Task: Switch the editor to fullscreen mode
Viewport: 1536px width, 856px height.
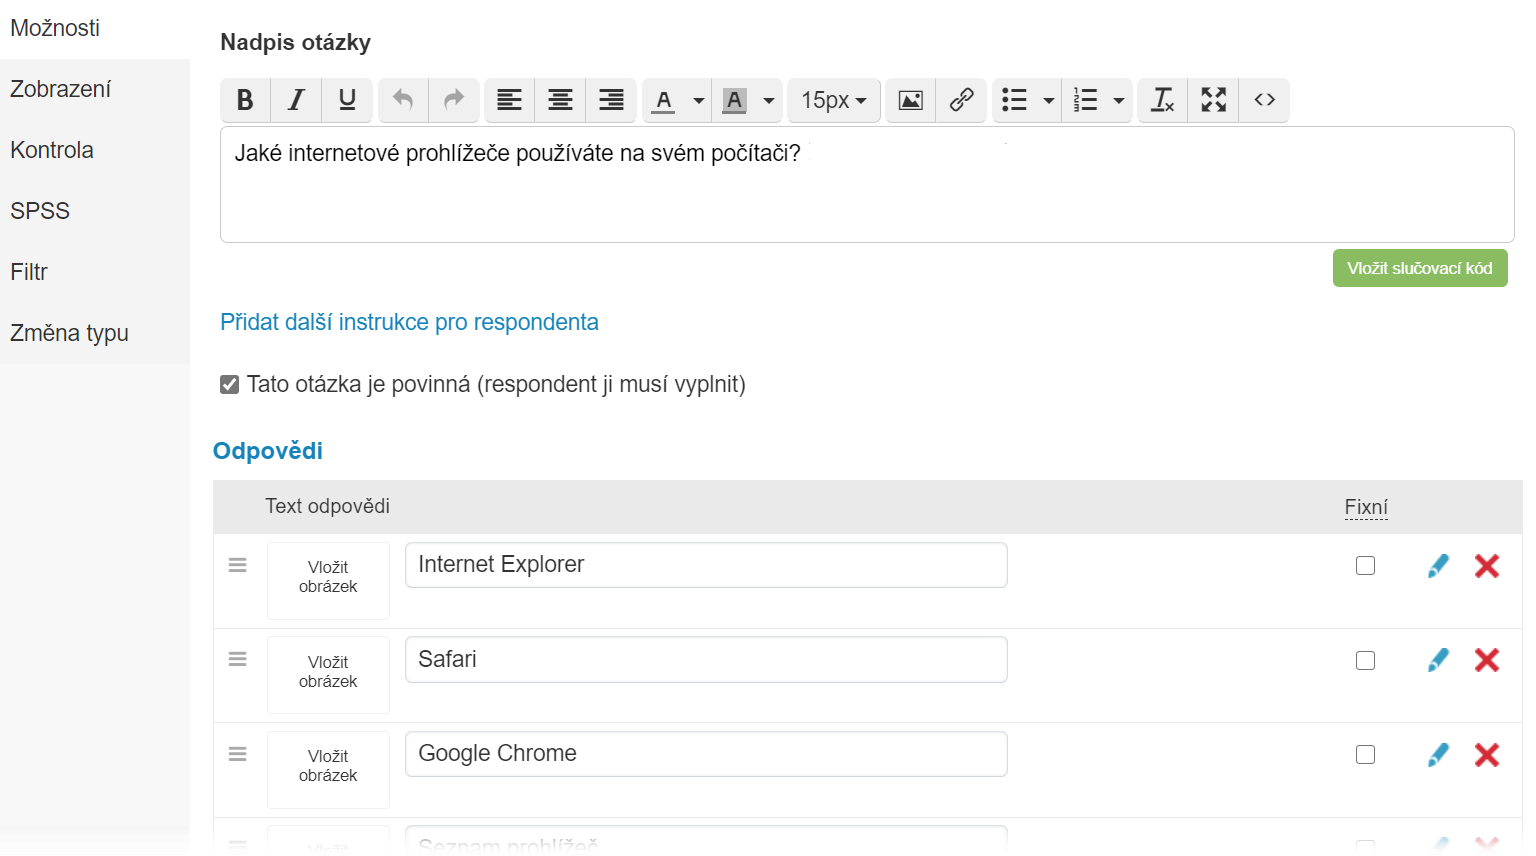Action: [x=1214, y=100]
